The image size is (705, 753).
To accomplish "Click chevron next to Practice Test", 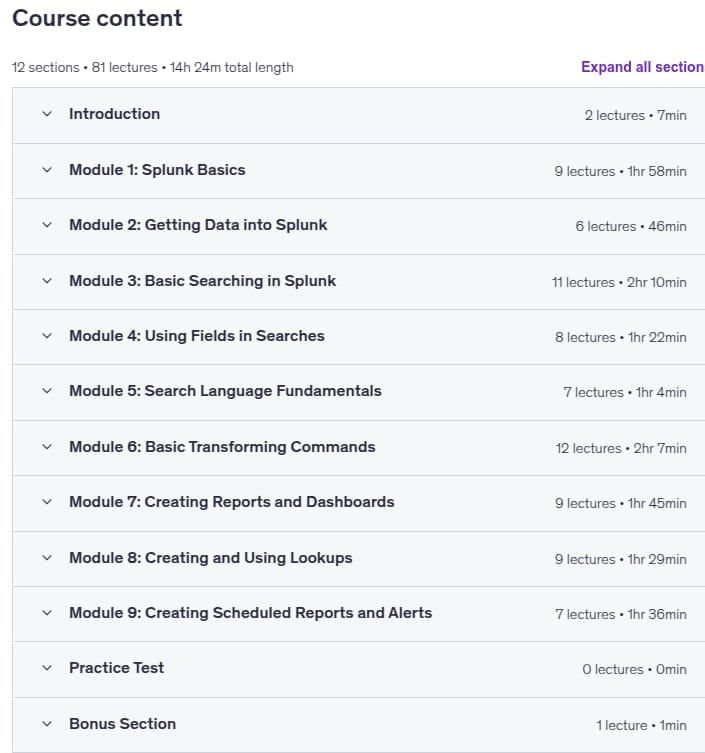I will coord(47,668).
